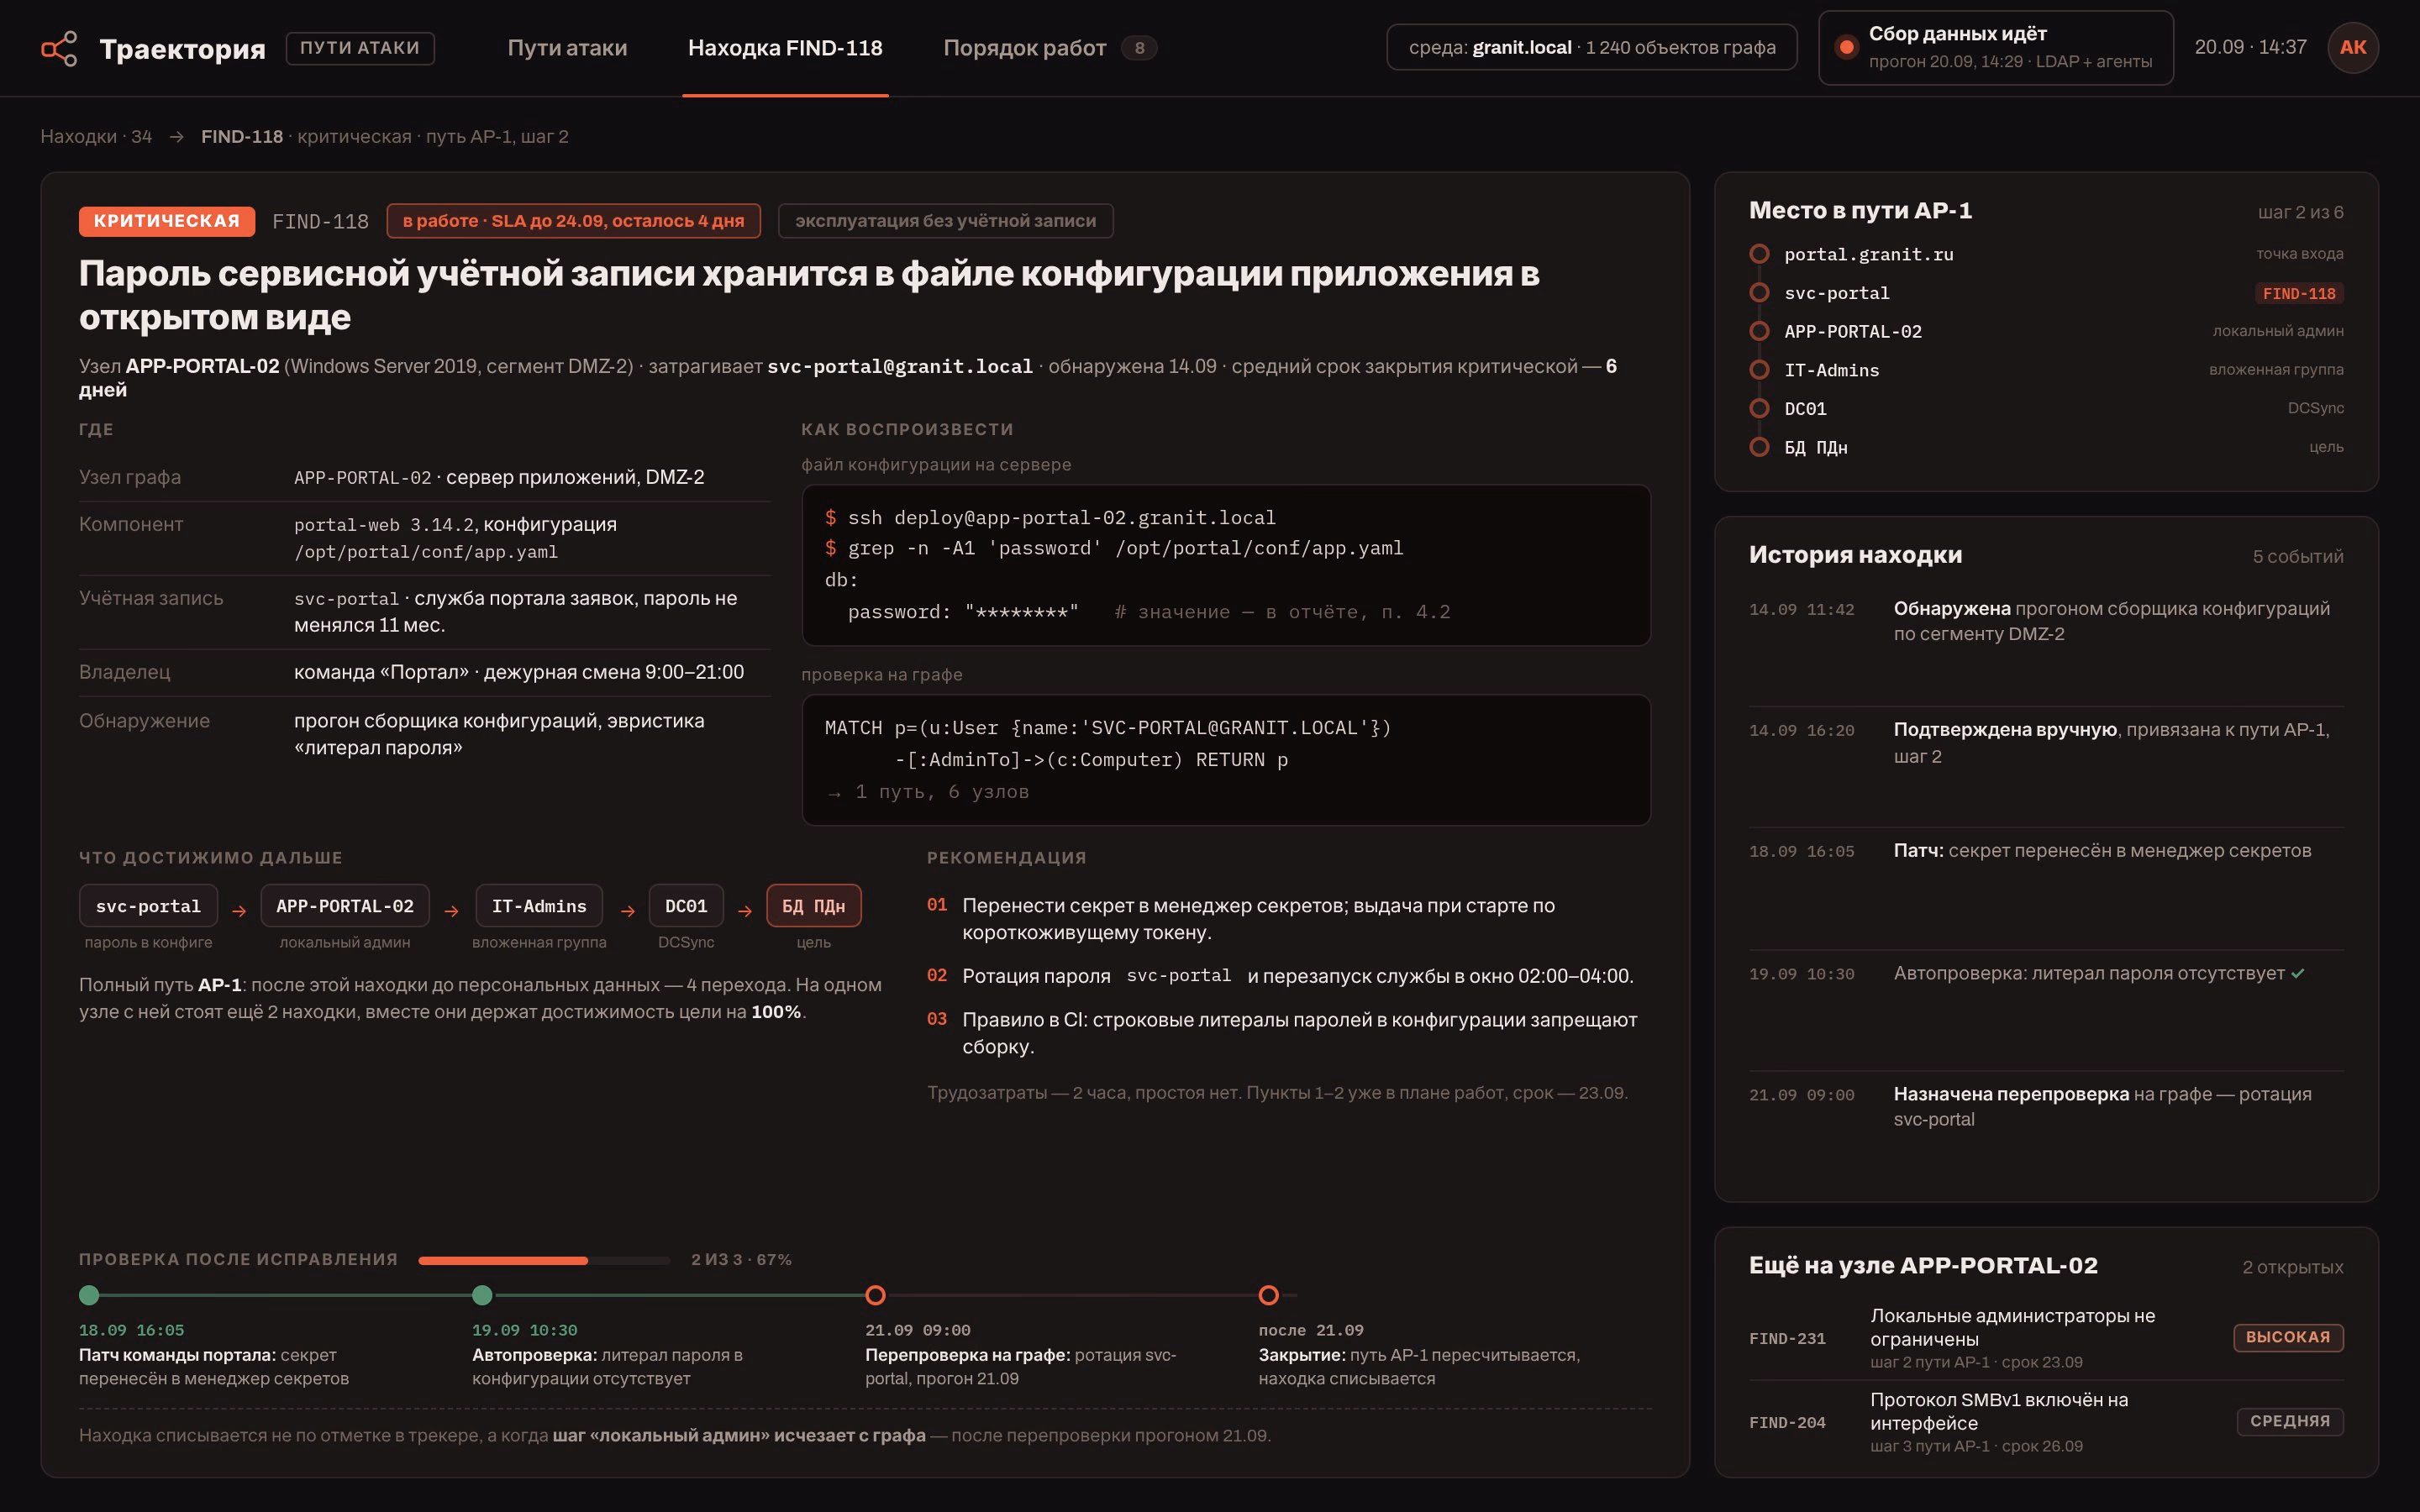Select the portal.granit.ru node circle in path AP-1
Image resolution: width=2420 pixels, height=1512 pixels.
[1759, 254]
